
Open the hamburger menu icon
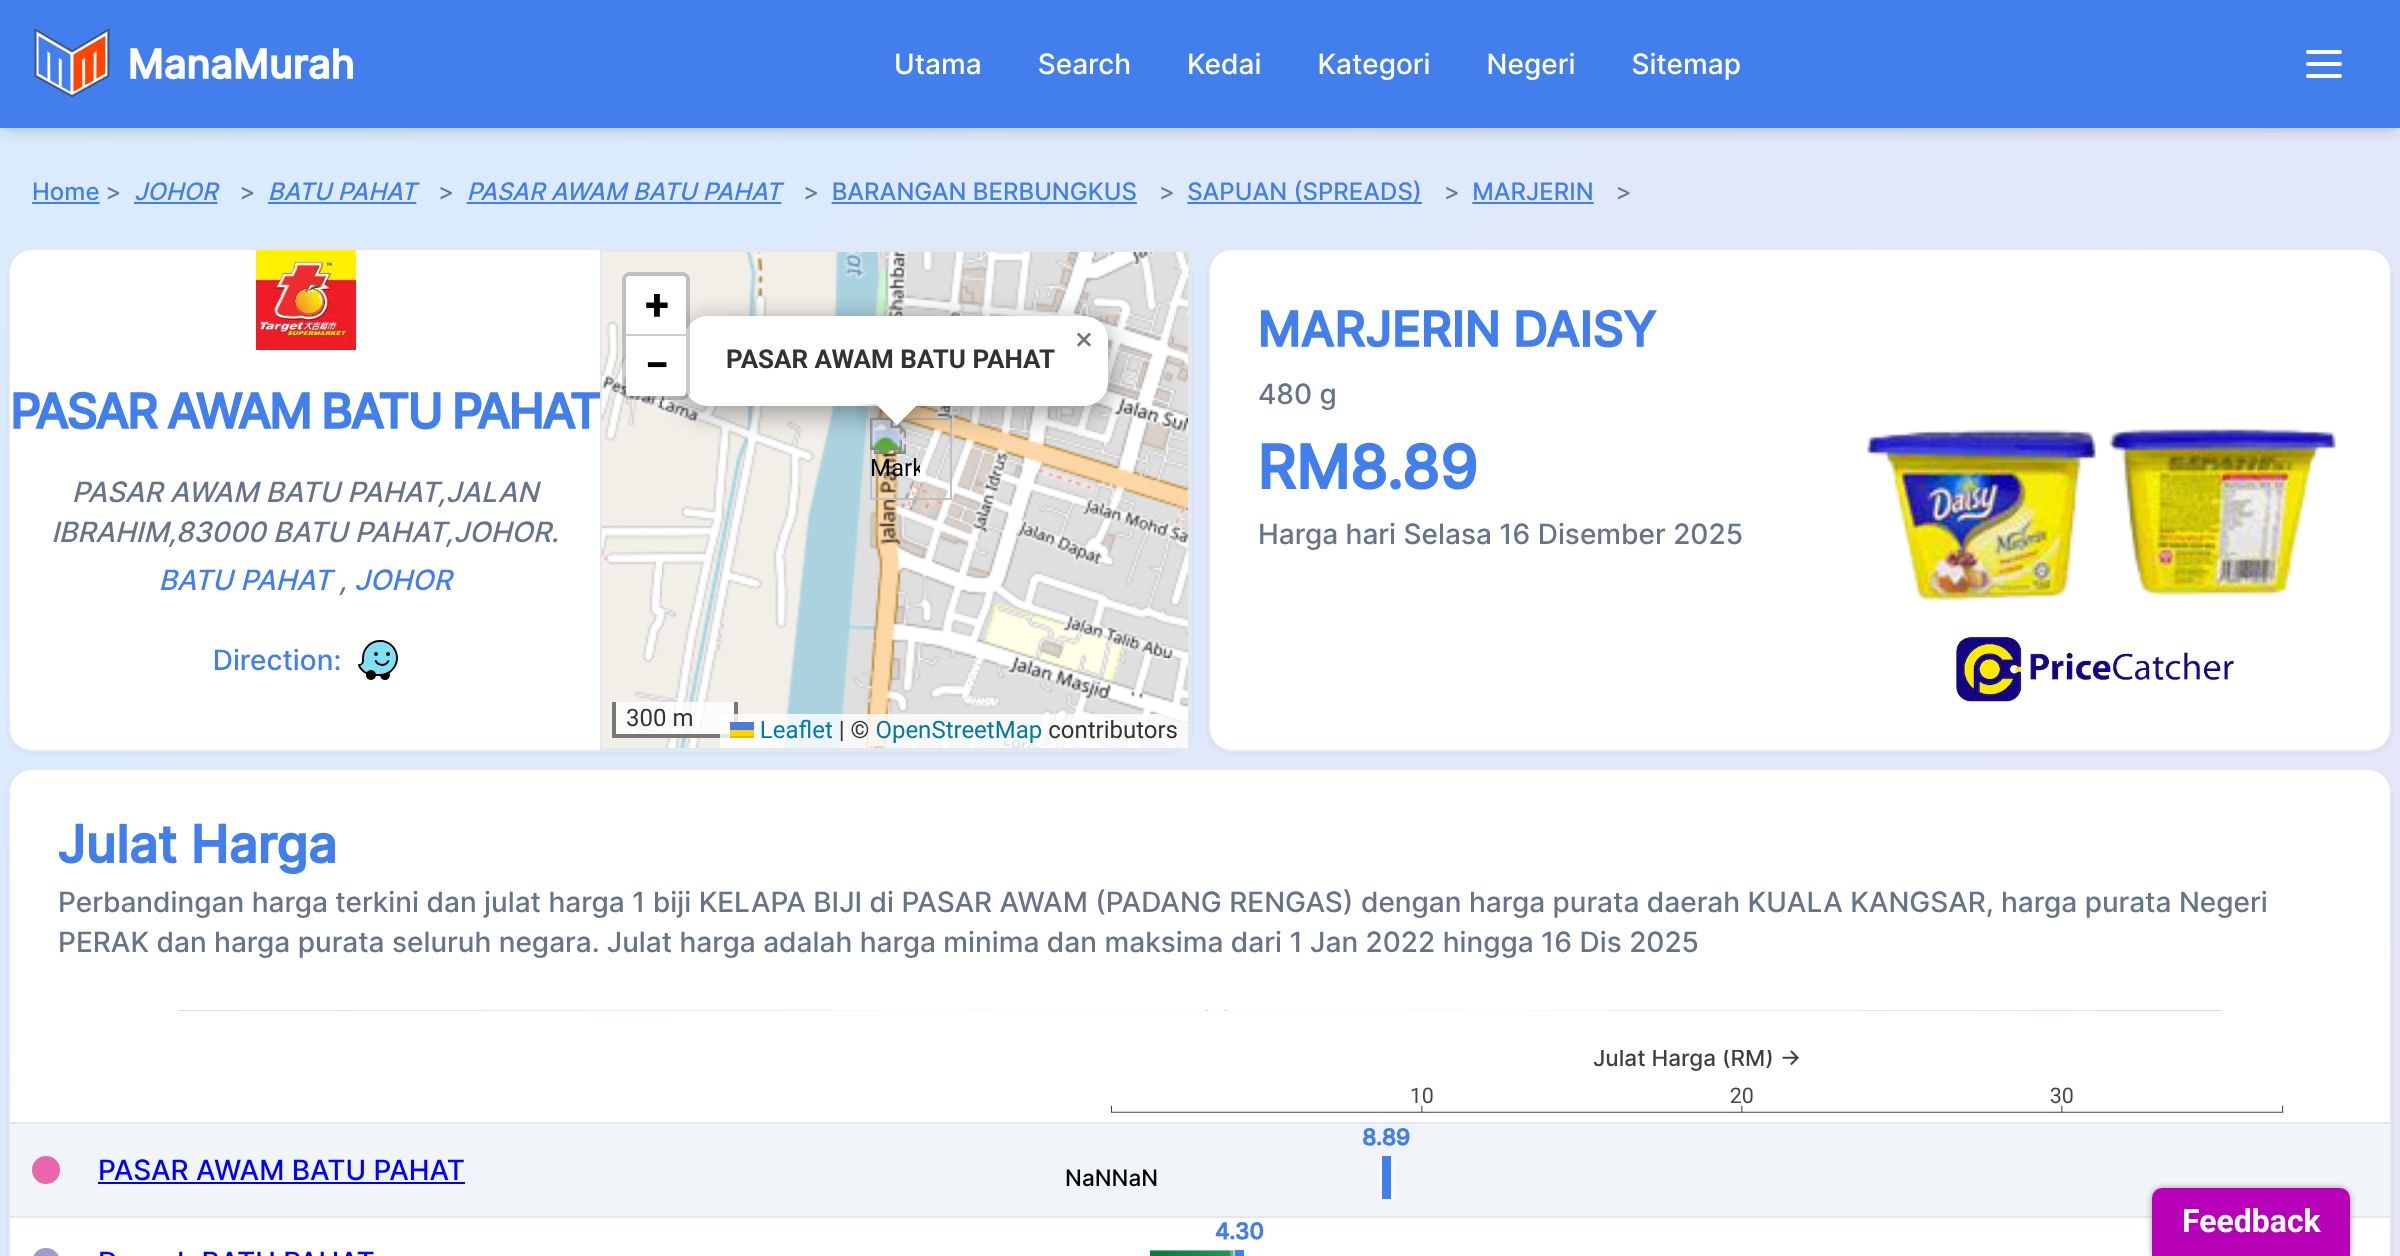(2323, 64)
